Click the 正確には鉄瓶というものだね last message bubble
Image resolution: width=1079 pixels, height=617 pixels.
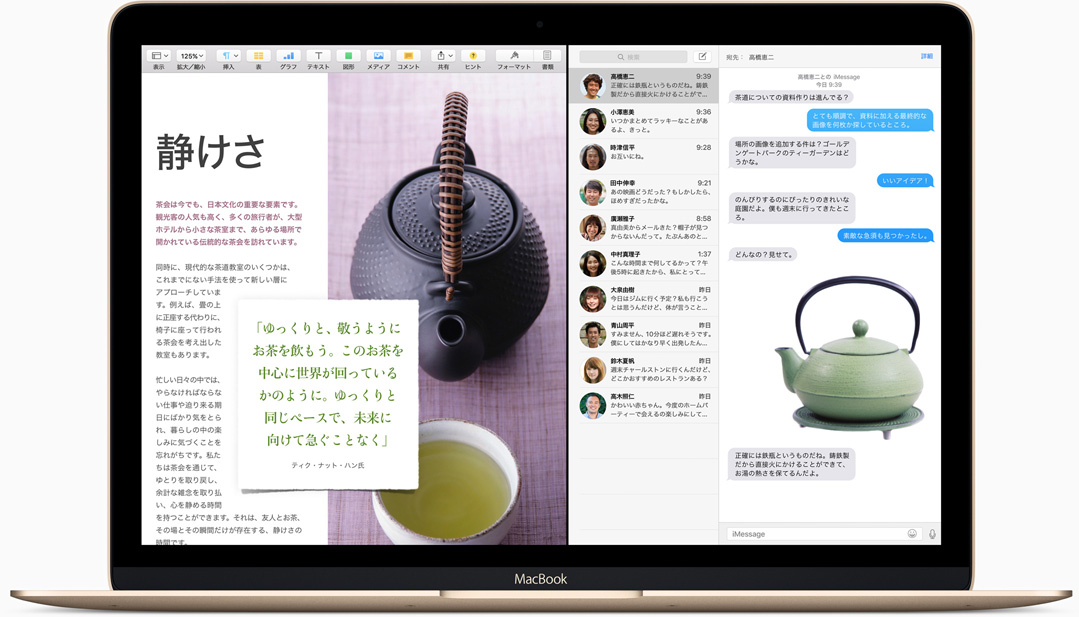click(792, 464)
